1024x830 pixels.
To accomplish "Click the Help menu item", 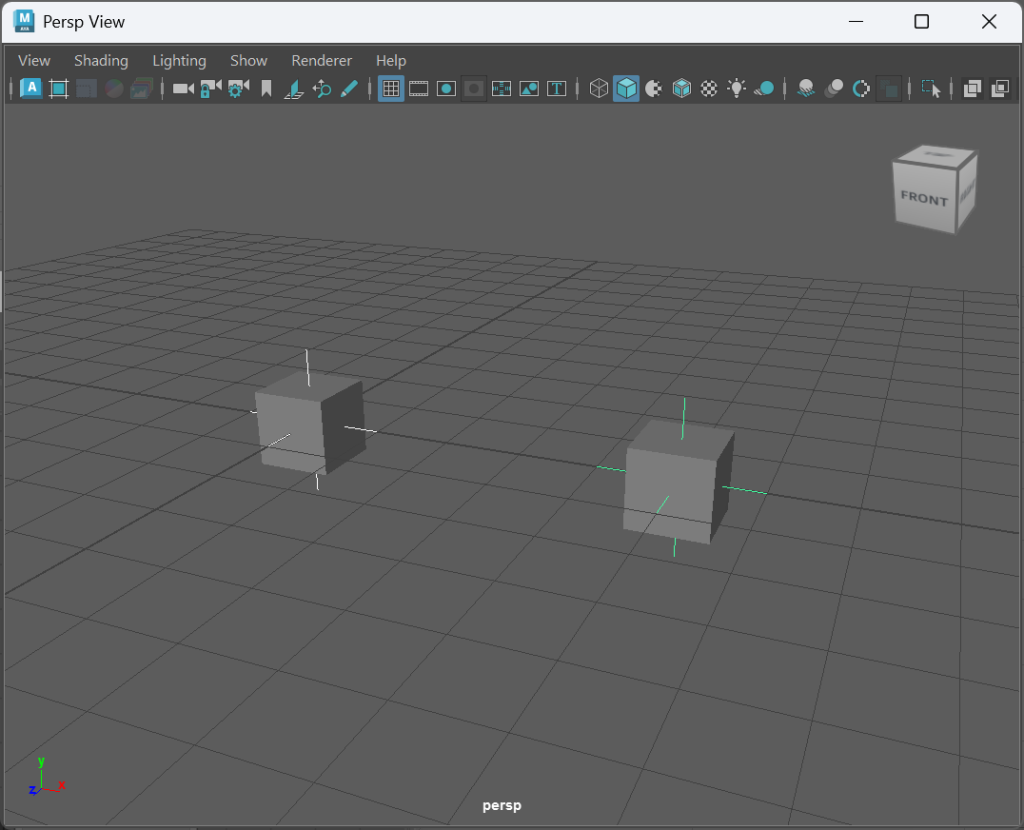I will point(391,61).
